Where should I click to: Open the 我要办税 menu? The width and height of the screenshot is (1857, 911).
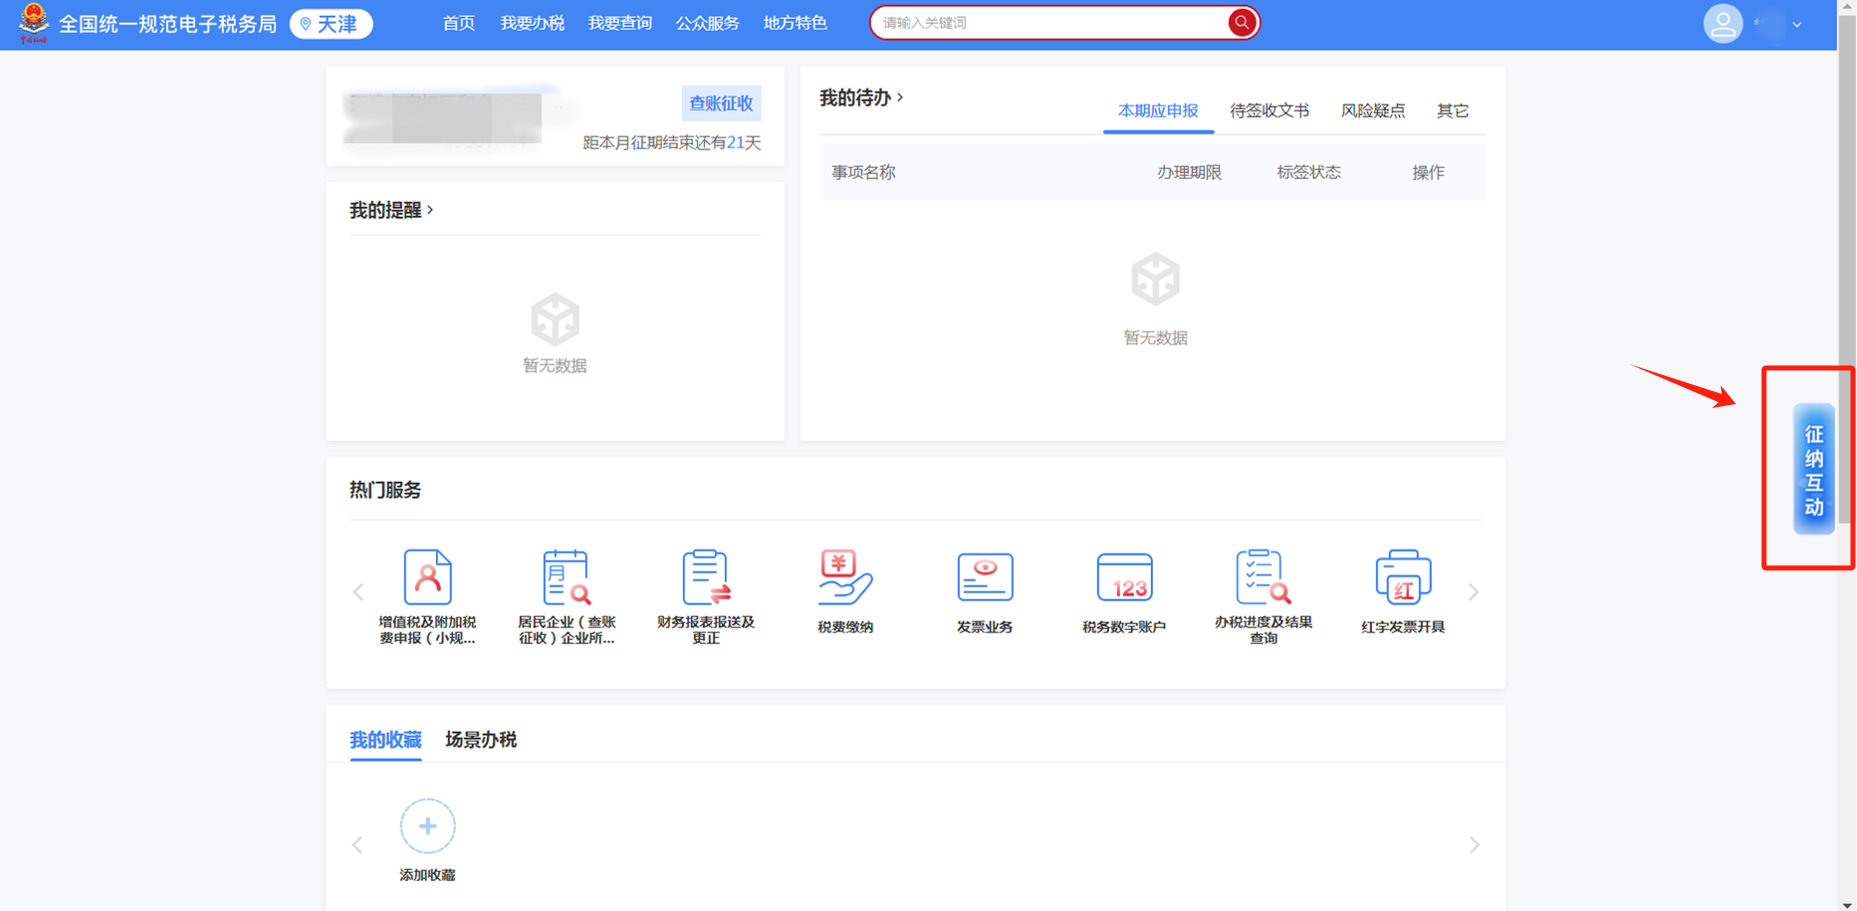(x=532, y=23)
